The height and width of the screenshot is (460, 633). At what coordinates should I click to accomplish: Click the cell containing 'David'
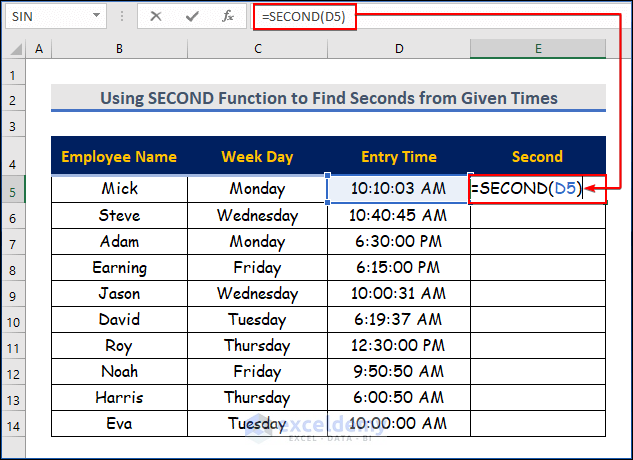[x=119, y=319]
